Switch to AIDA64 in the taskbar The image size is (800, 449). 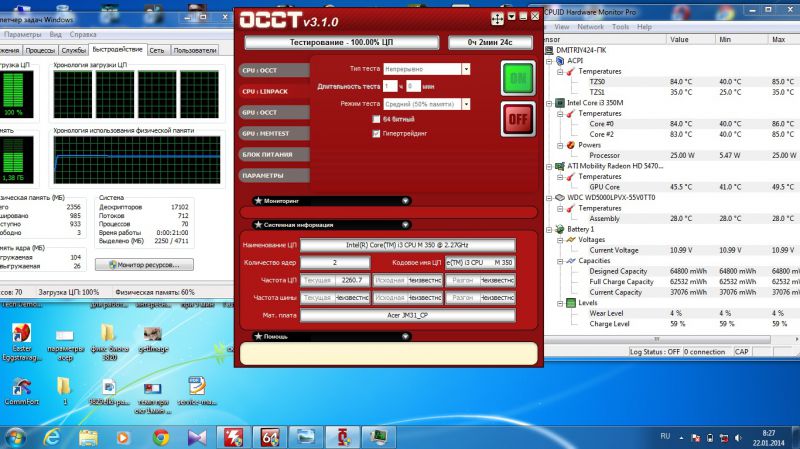(270, 438)
